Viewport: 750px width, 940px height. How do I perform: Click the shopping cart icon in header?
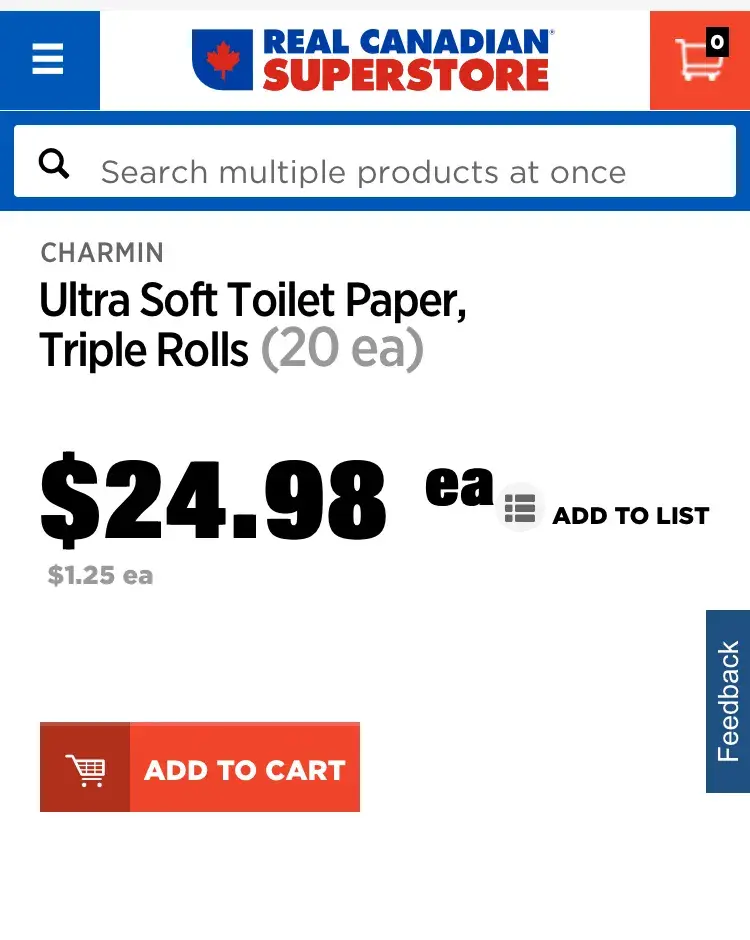697,61
